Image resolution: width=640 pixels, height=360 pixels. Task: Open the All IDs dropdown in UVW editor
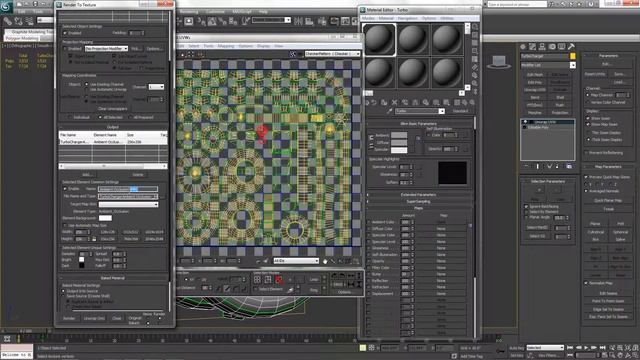(x=296, y=261)
